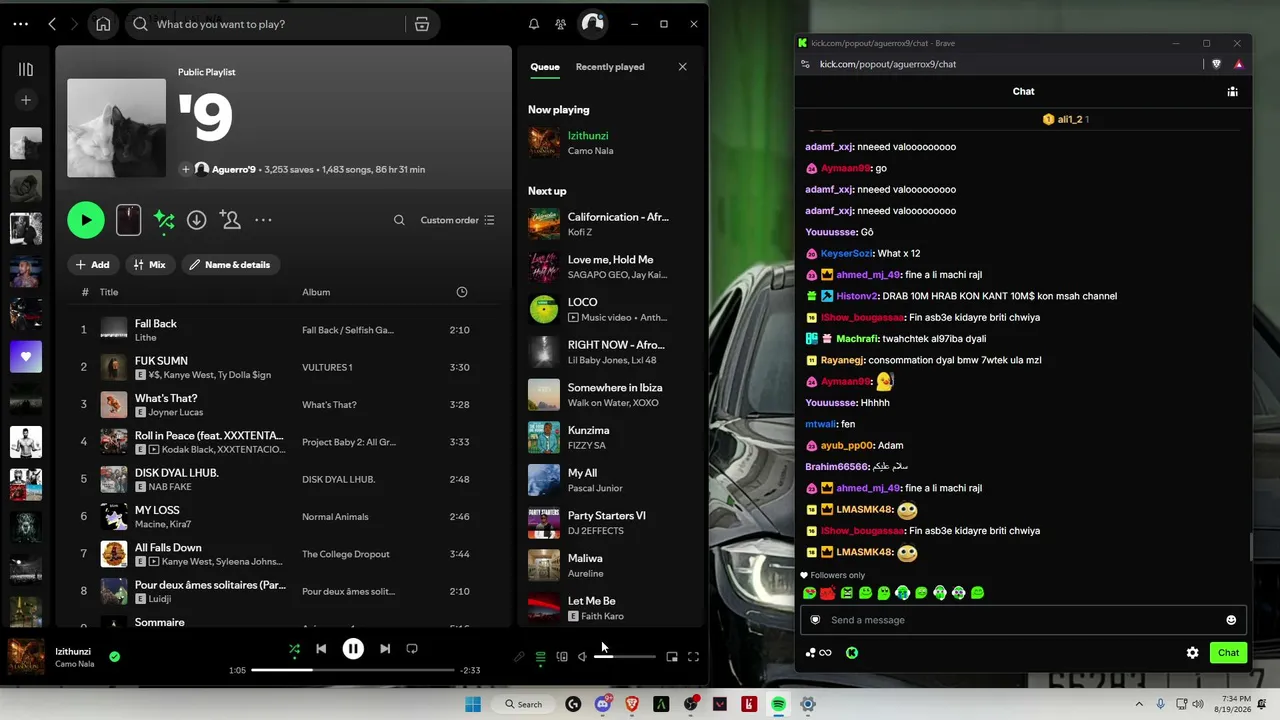Switch to the Recently played tab
Screen dimensions: 1280x720
click(610, 67)
